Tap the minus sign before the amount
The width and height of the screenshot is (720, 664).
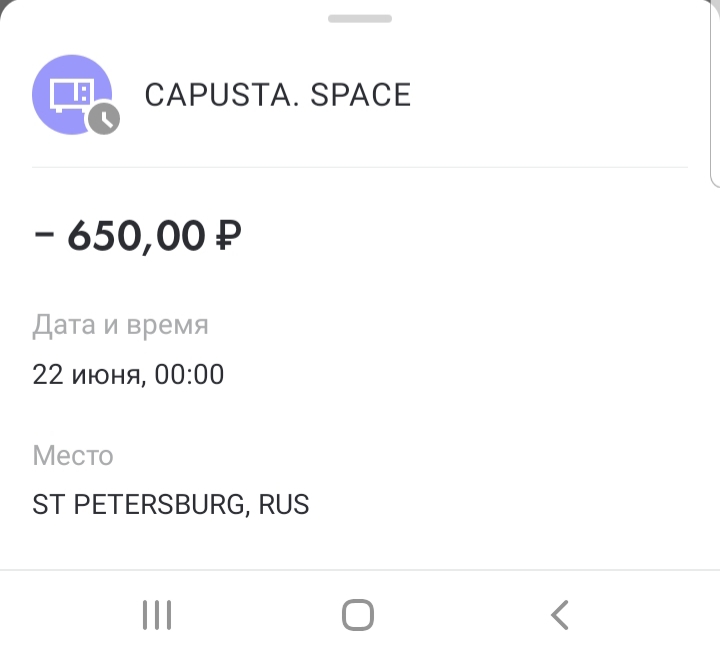point(44,235)
